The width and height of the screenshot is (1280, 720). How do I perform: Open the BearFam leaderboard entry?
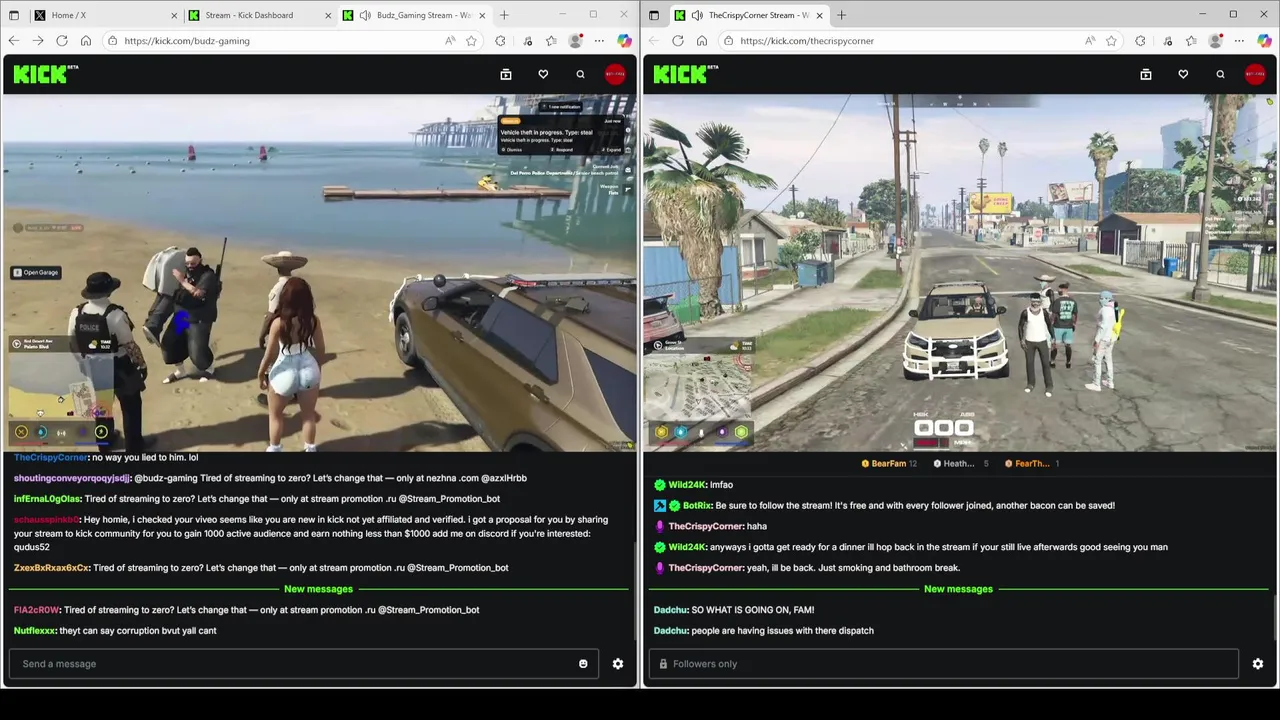click(x=888, y=463)
